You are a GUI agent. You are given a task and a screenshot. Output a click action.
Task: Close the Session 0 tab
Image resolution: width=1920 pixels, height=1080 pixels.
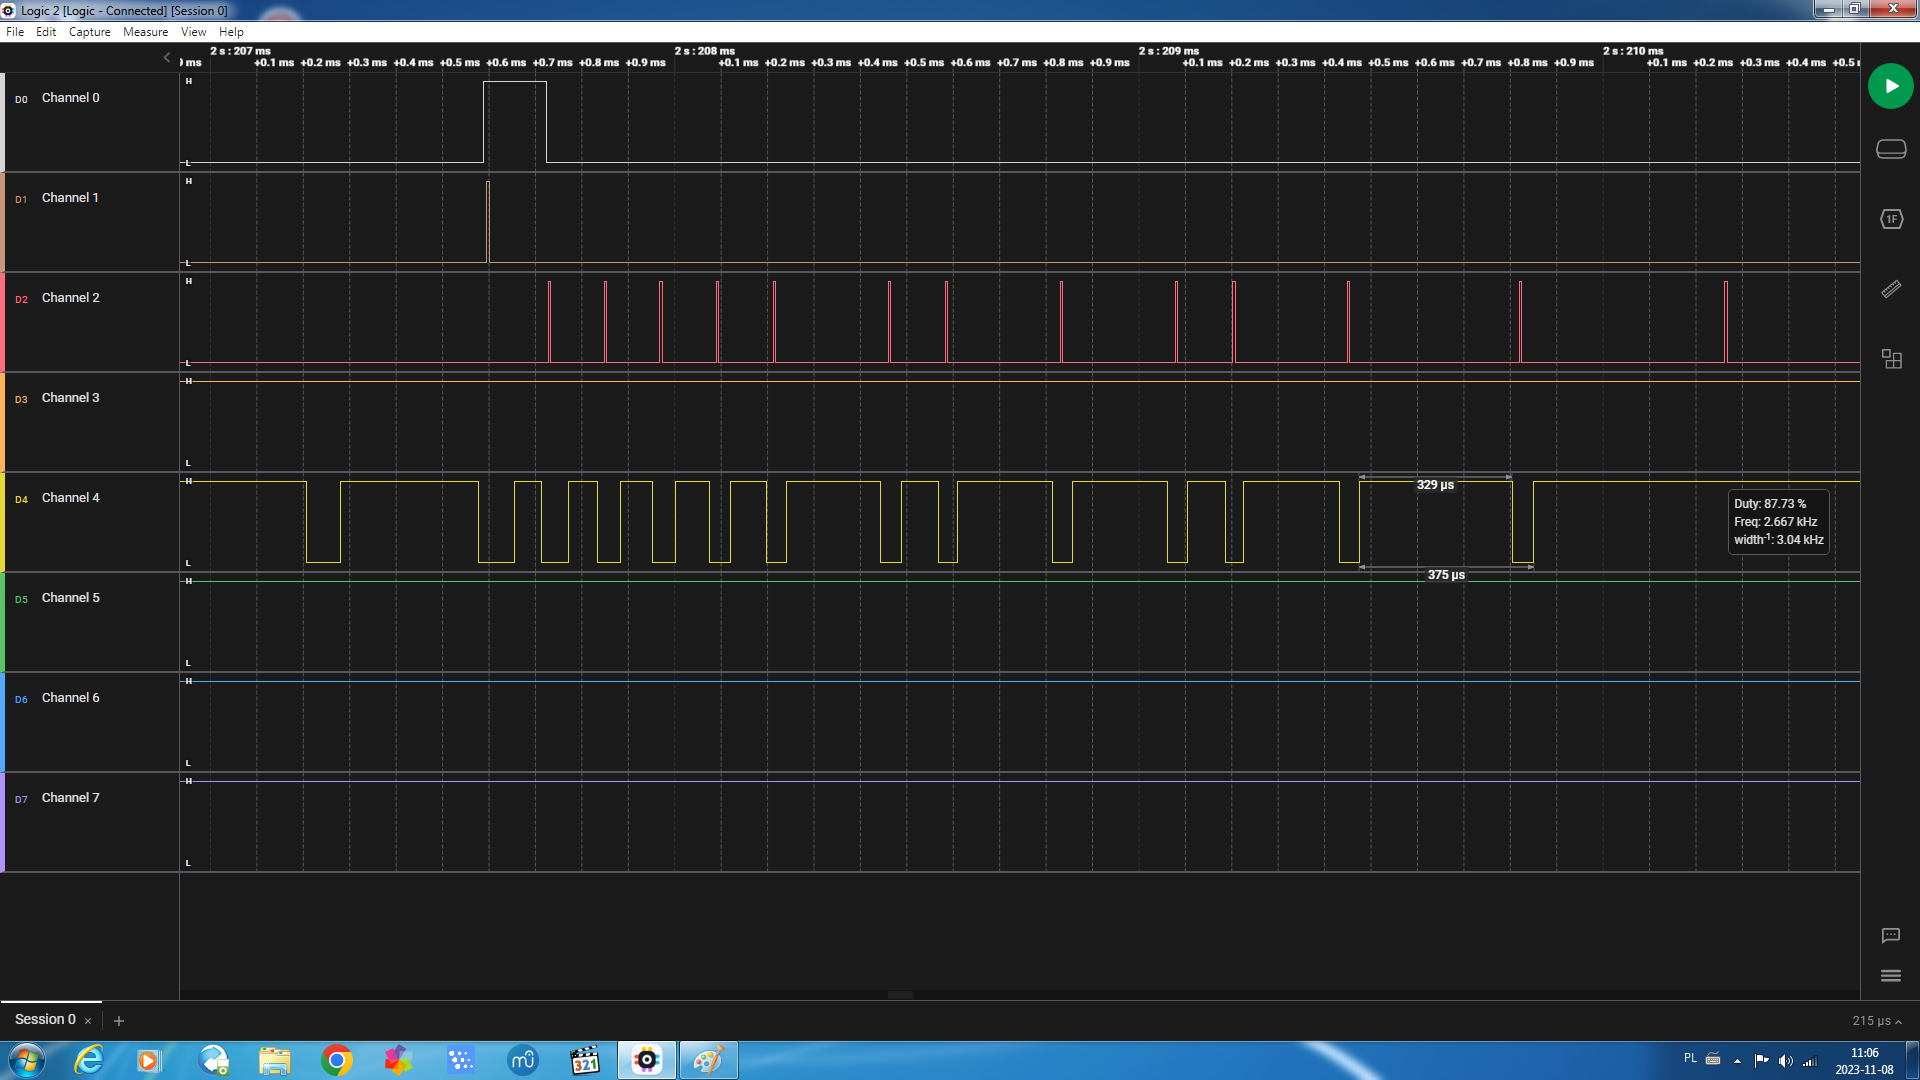(x=88, y=1021)
